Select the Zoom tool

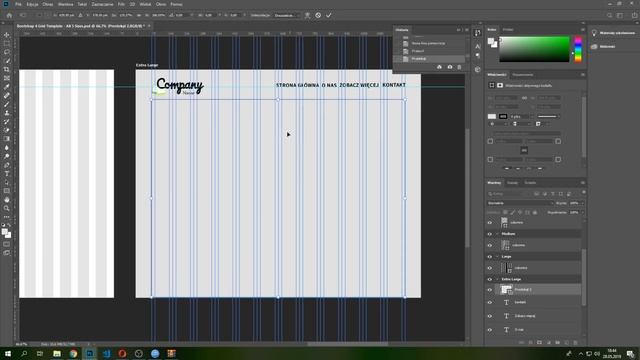tap(7, 208)
